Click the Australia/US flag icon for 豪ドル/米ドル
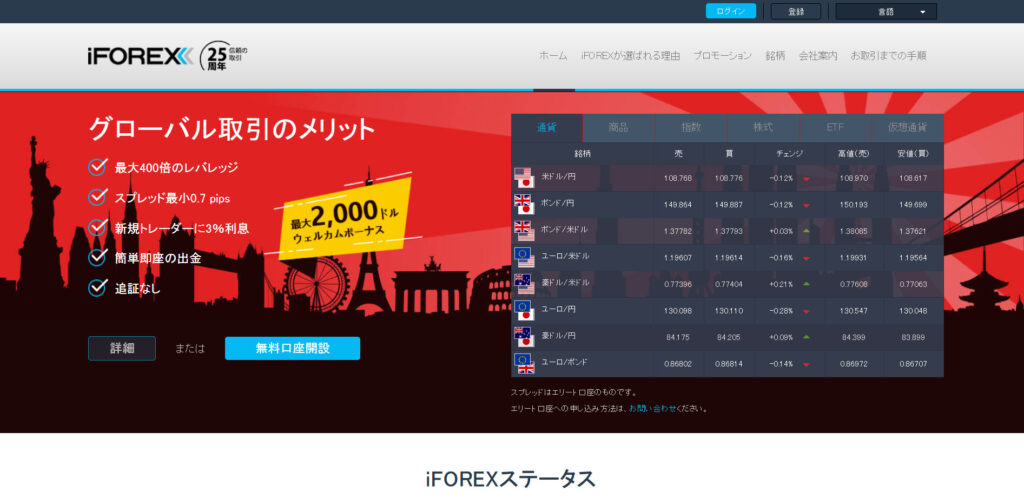Screen dimensions: 1024x504 (524, 284)
